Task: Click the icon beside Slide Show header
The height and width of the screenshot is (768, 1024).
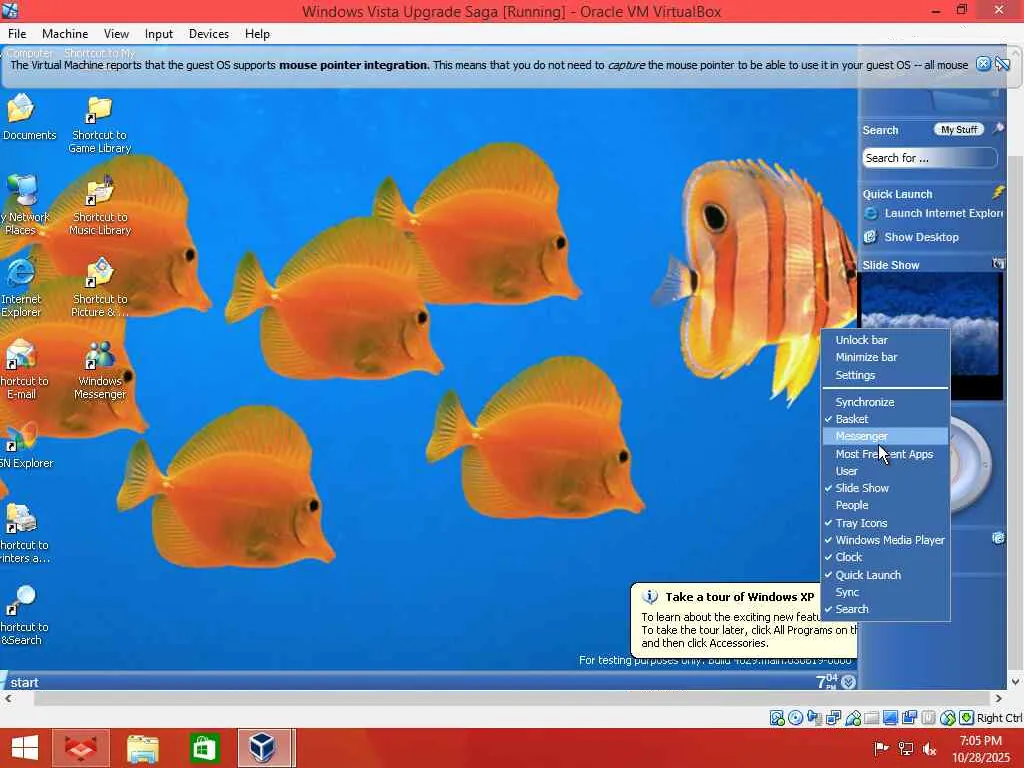Action: click(x=998, y=263)
